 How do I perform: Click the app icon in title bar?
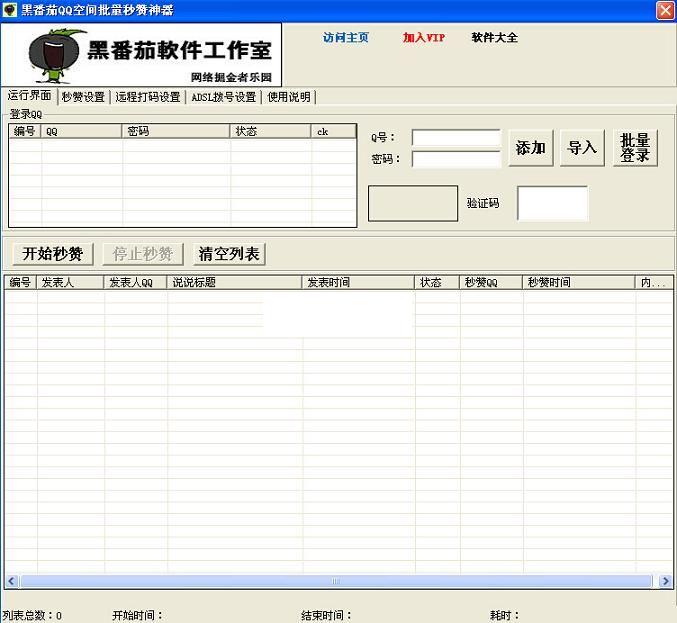10,10
